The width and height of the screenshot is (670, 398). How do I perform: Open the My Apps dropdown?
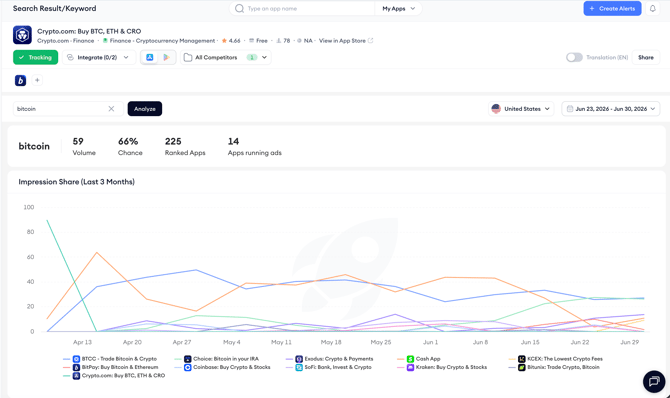[398, 9]
